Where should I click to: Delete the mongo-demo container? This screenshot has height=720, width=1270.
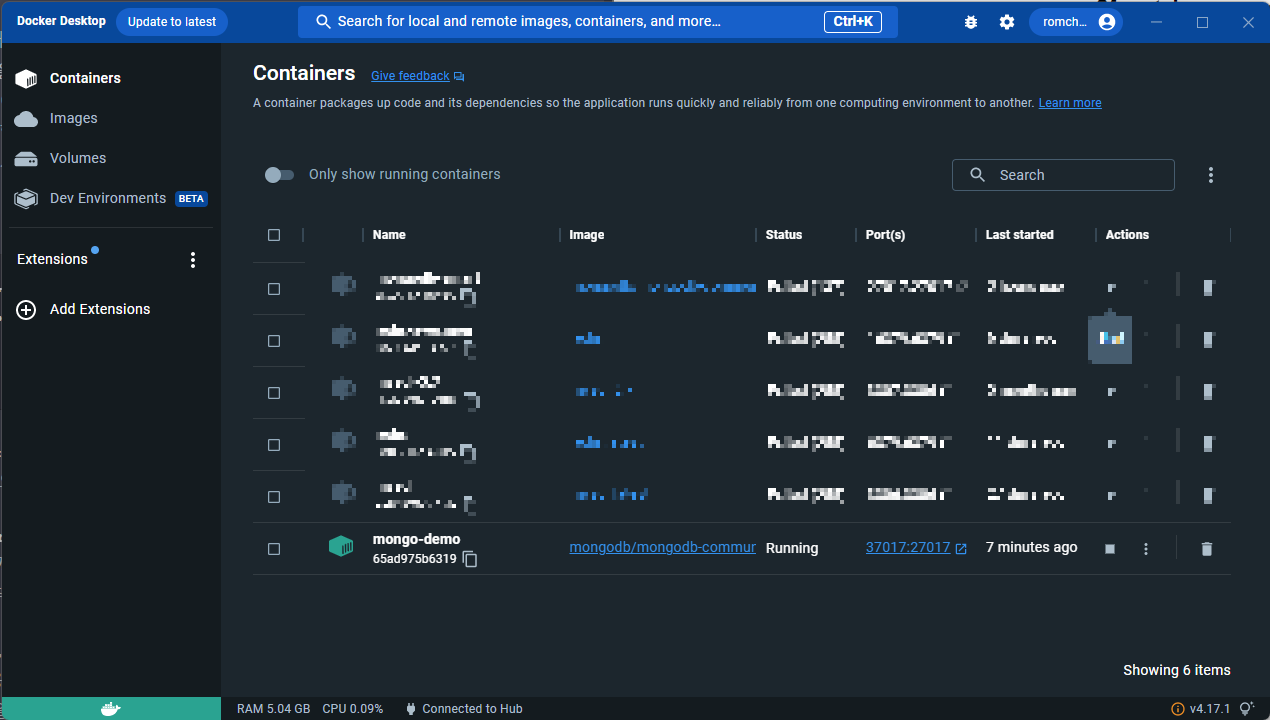1207,549
